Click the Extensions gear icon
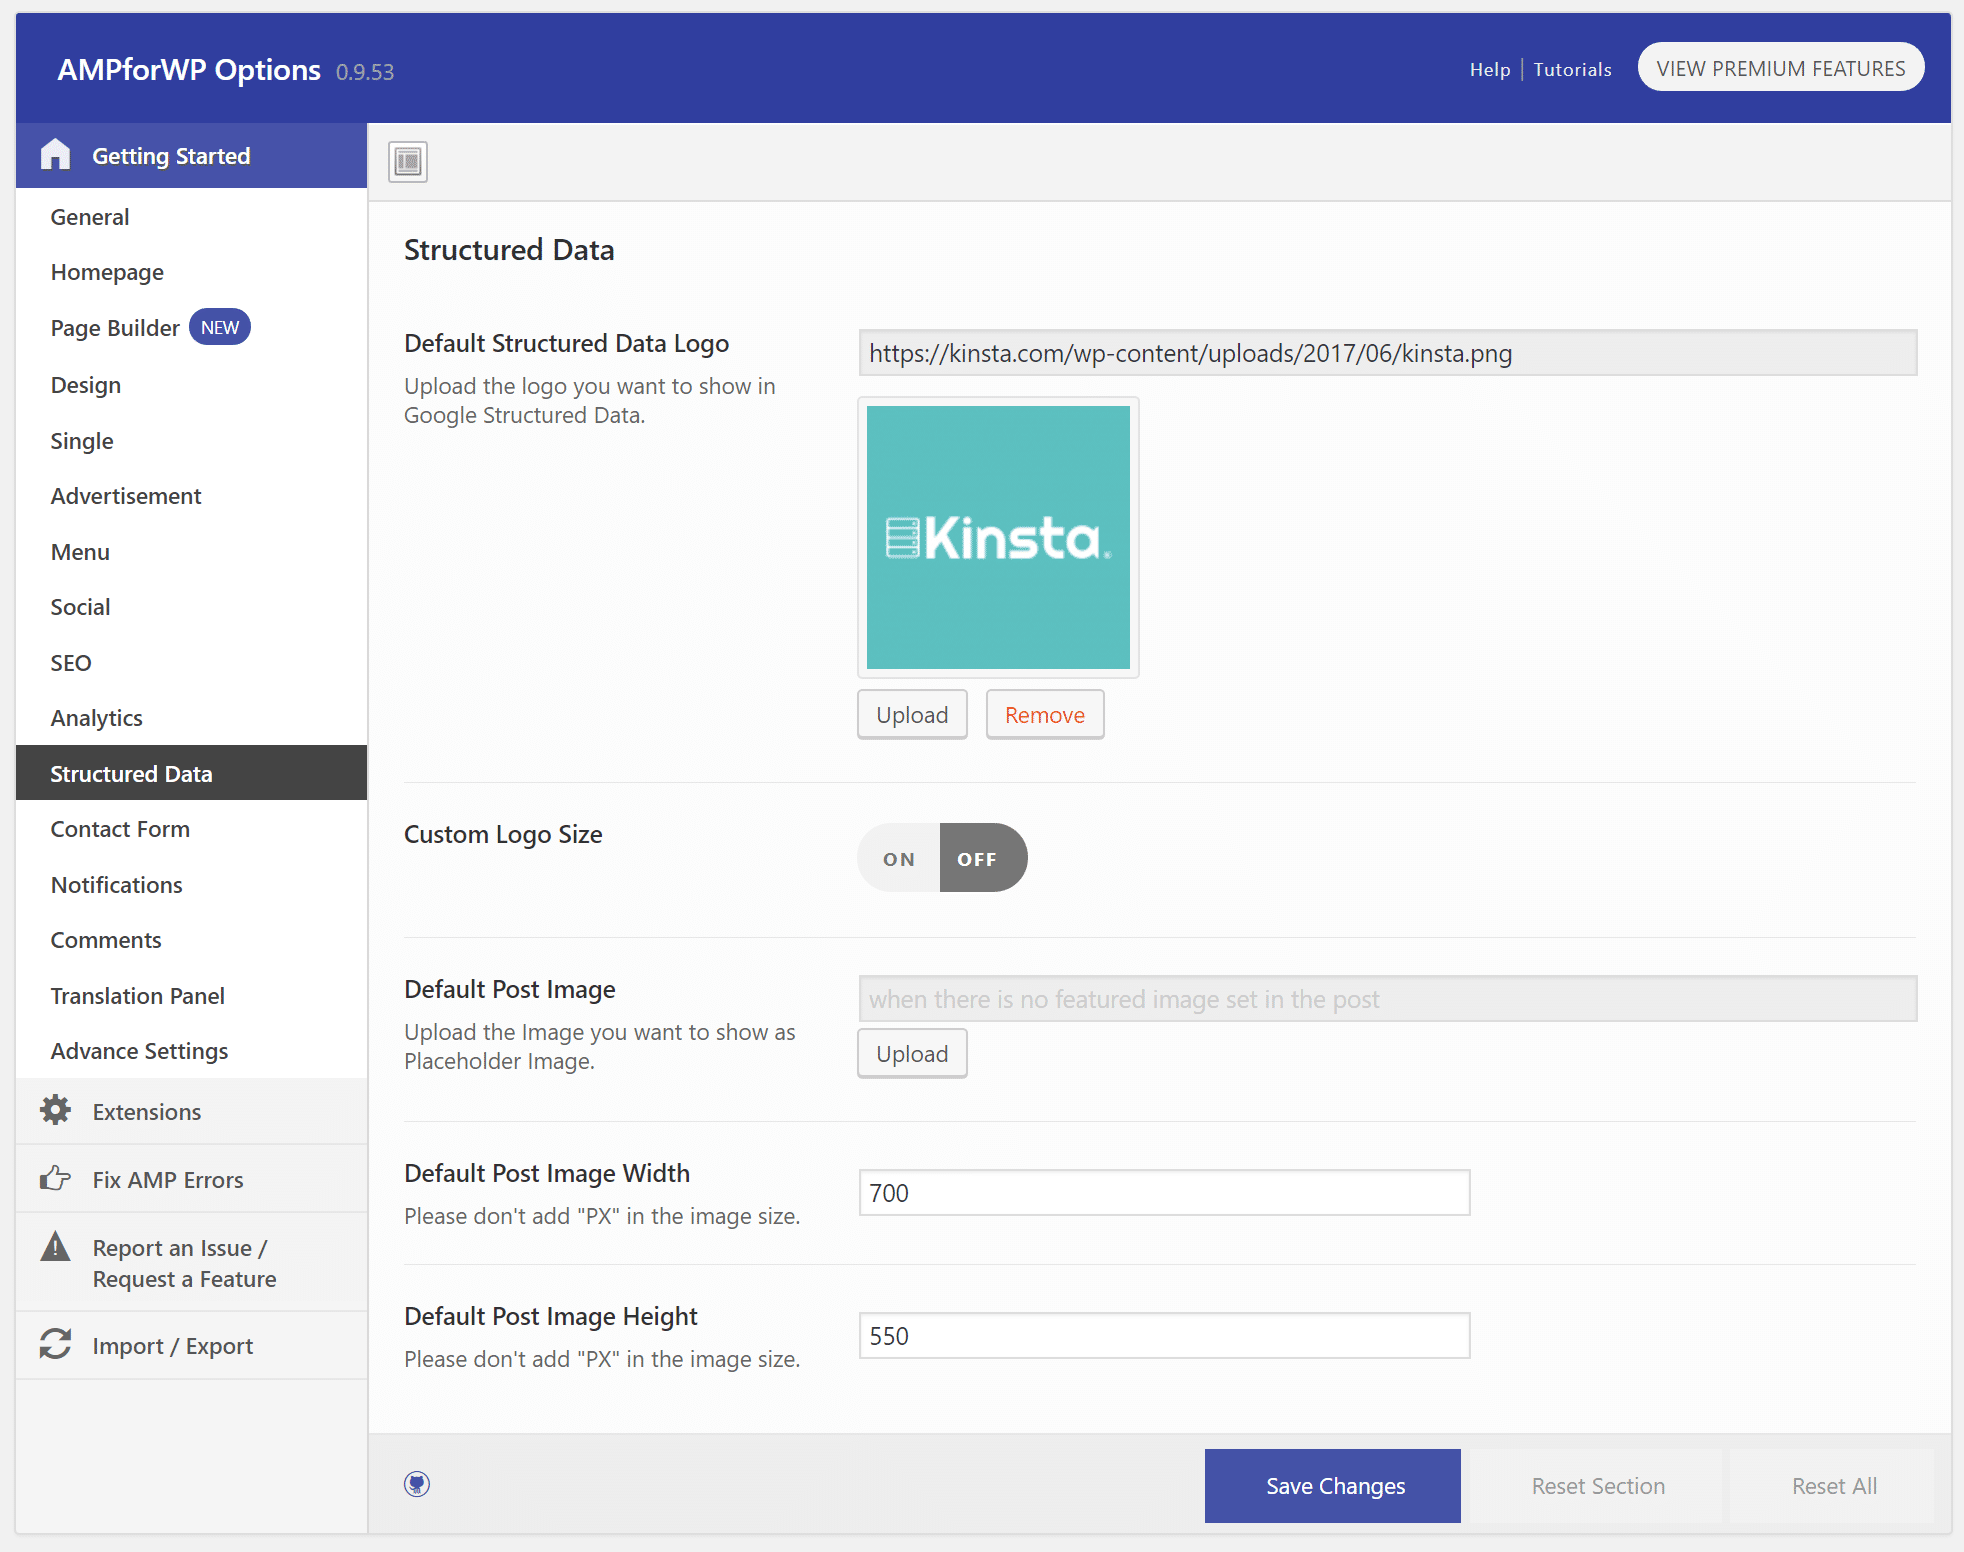This screenshot has width=1964, height=1552. (x=54, y=1111)
